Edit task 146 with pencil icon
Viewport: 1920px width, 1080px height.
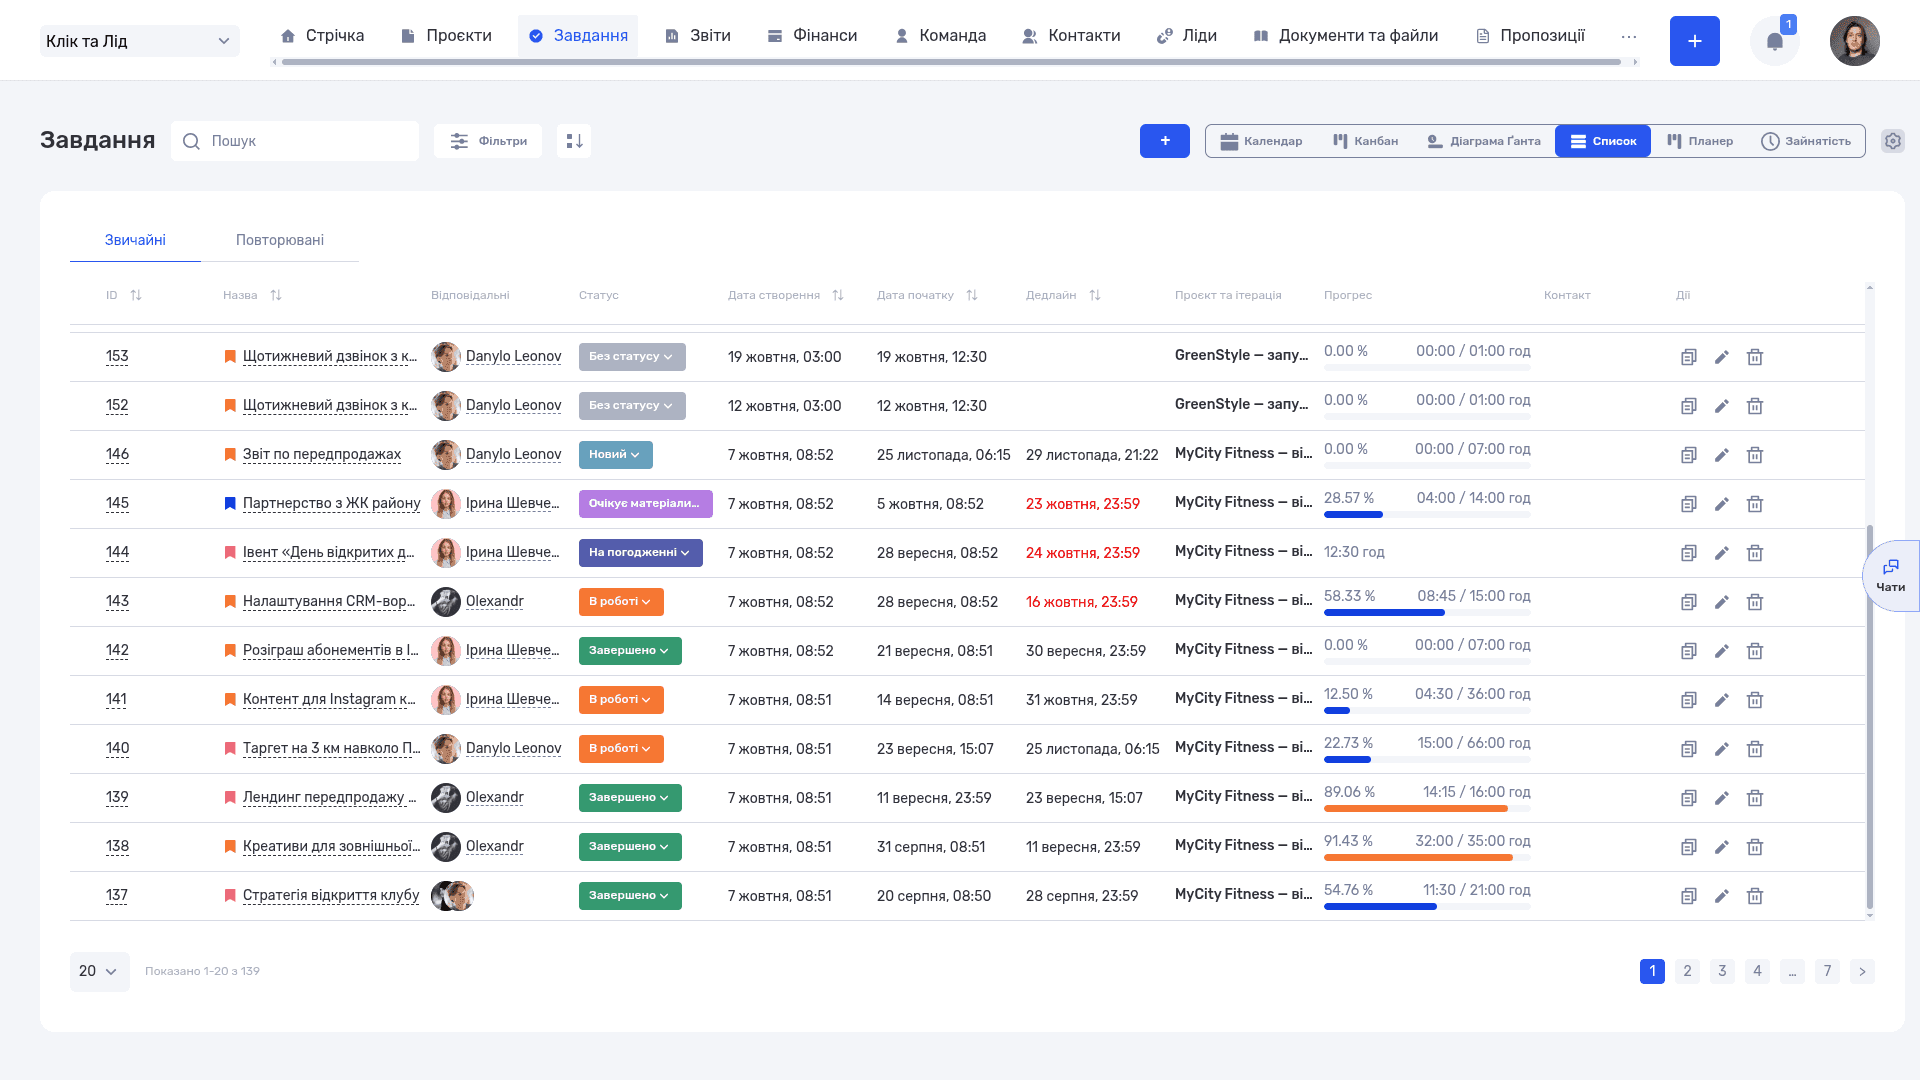pos(1722,455)
